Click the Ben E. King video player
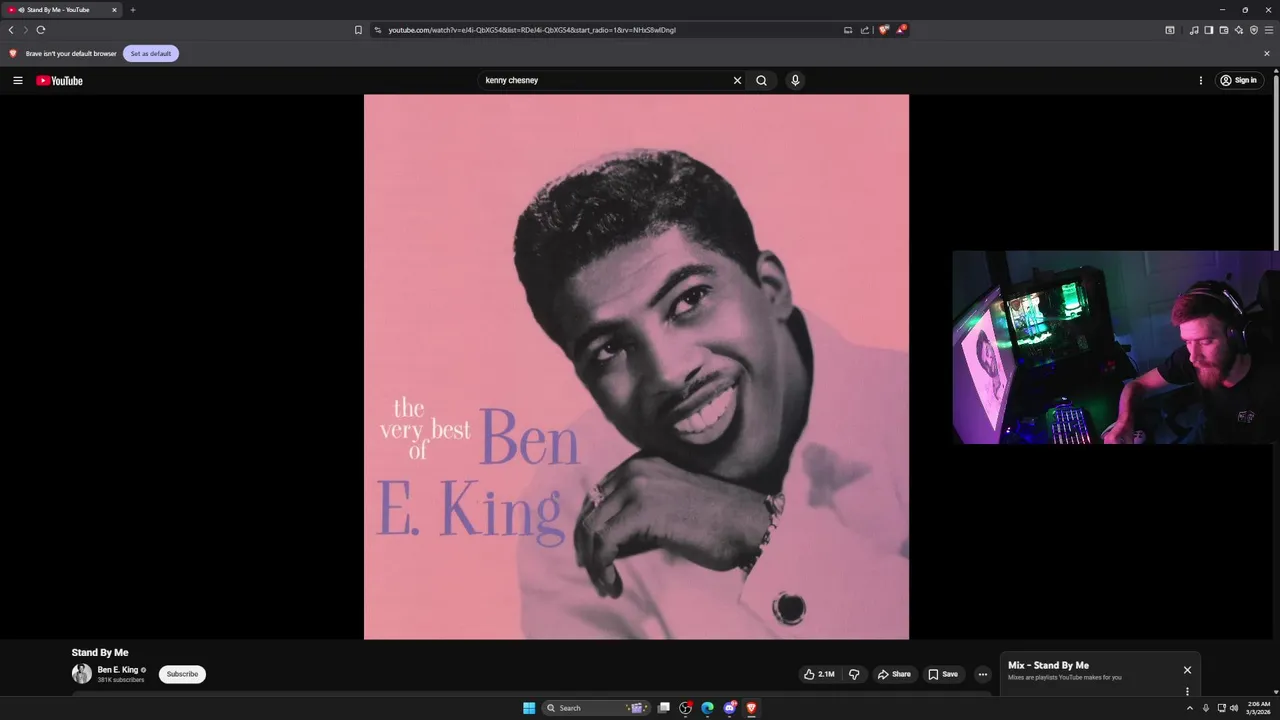The width and height of the screenshot is (1280, 720). click(x=636, y=366)
